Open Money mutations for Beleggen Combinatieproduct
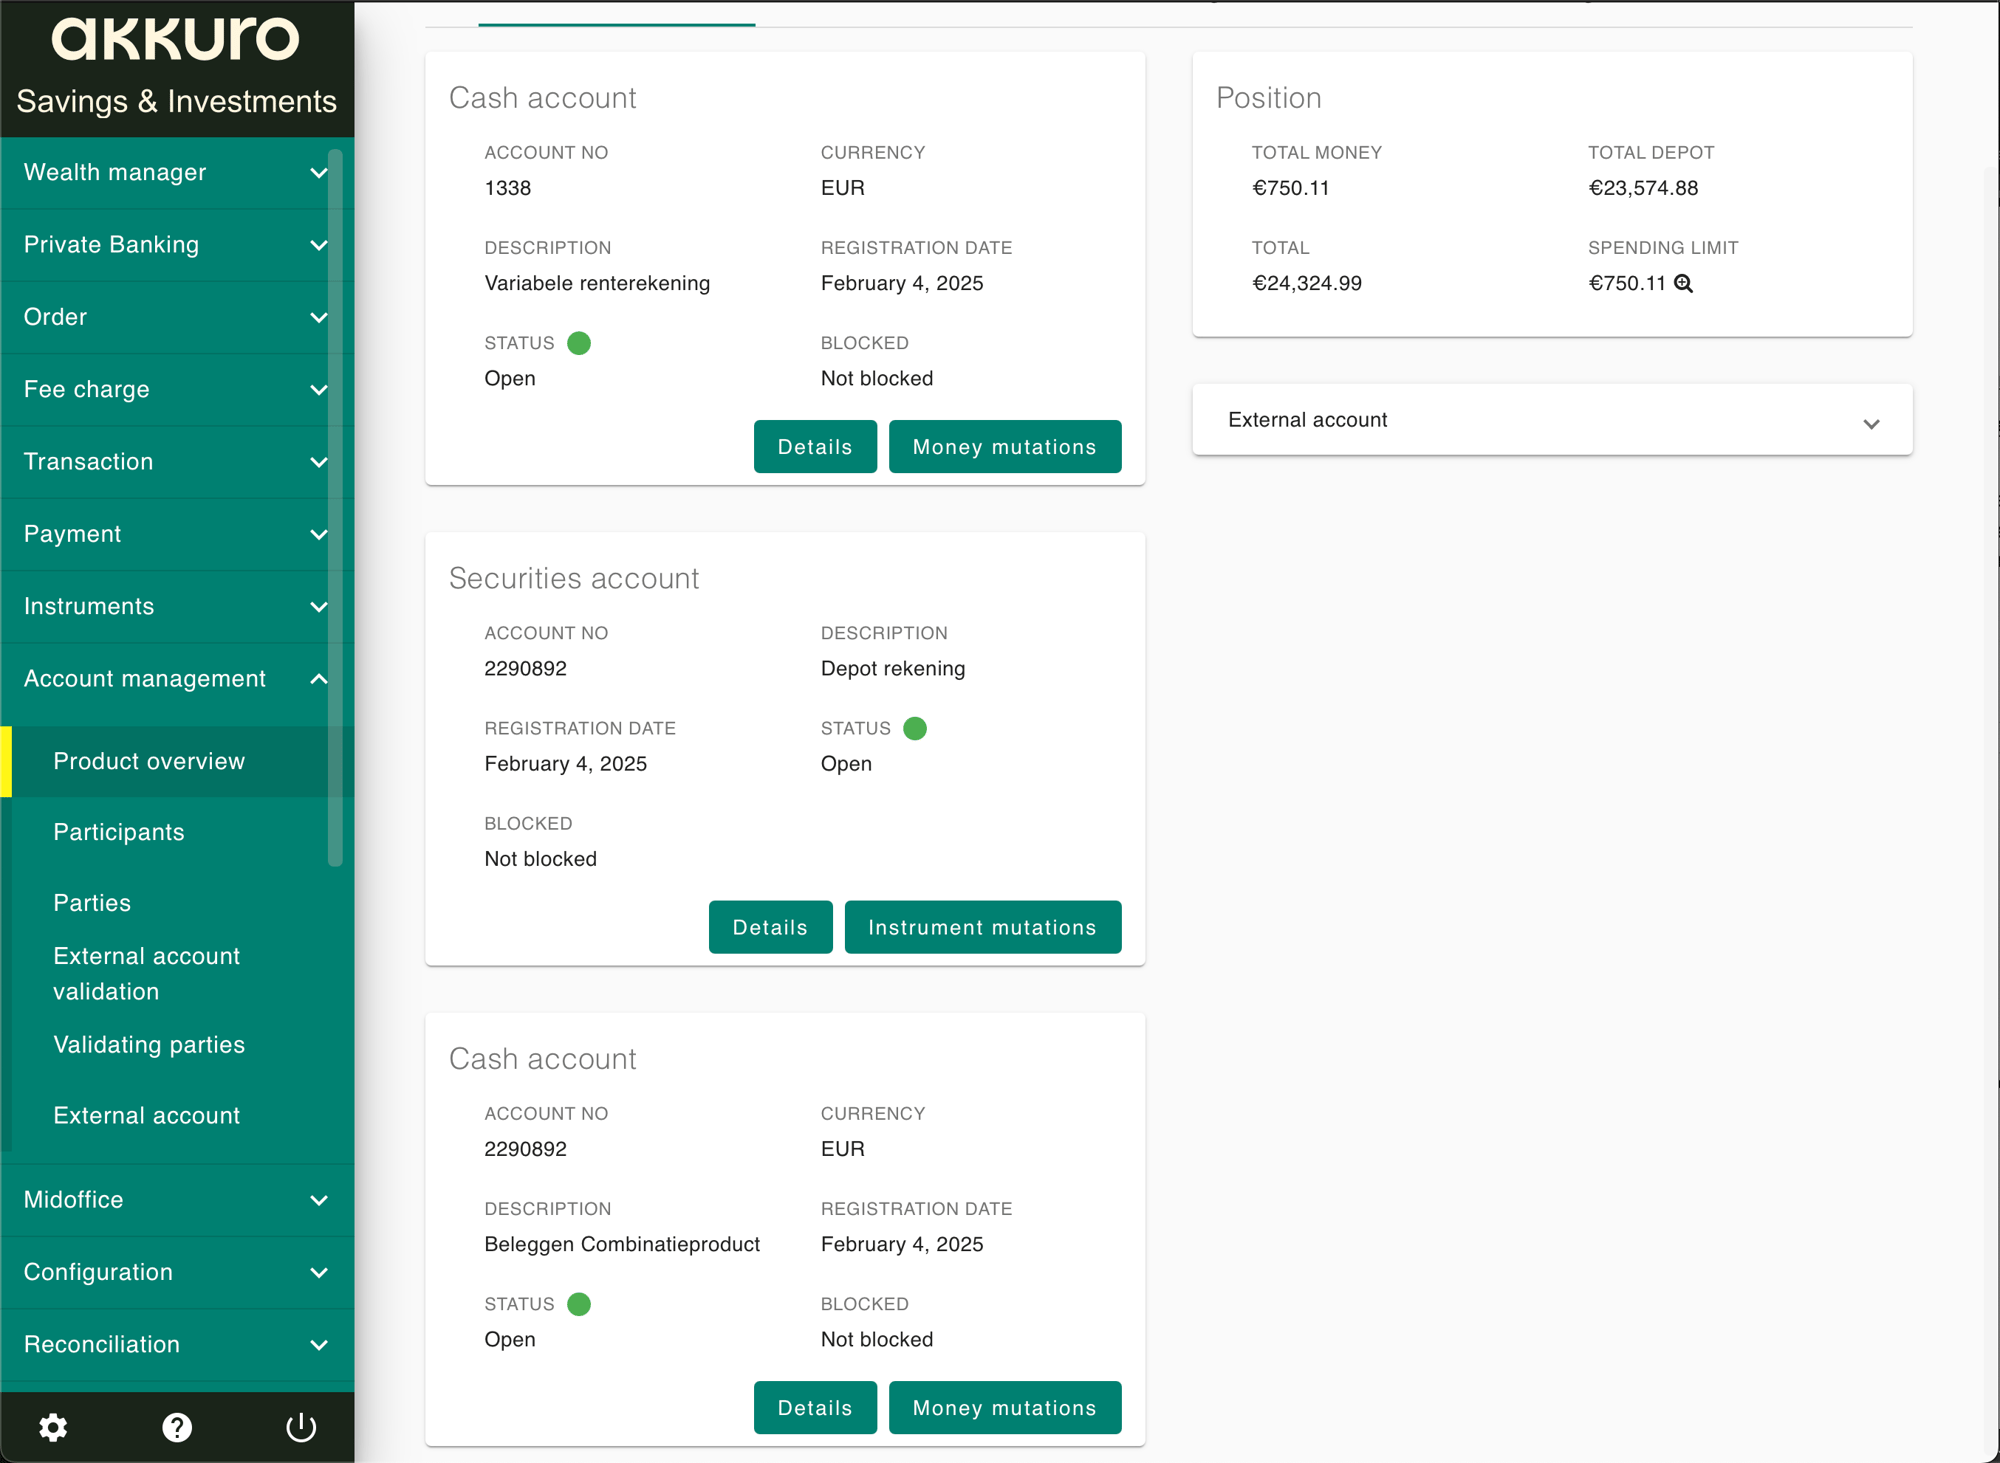This screenshot has height=1463, width=2000. tap(1005, 1408)
